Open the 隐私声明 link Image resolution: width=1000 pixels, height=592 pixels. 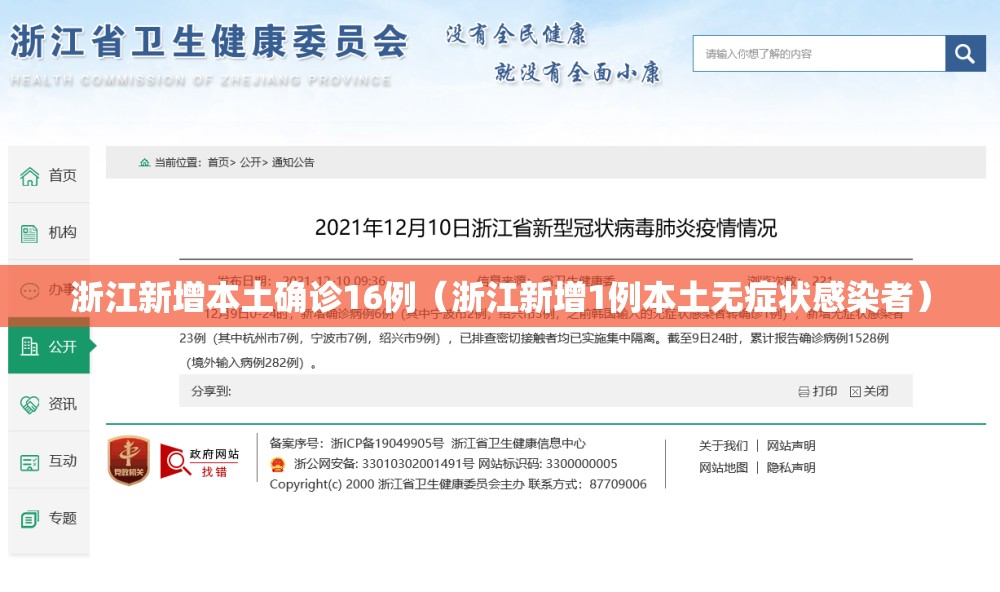pyautogui.click(x=791, y=468)
